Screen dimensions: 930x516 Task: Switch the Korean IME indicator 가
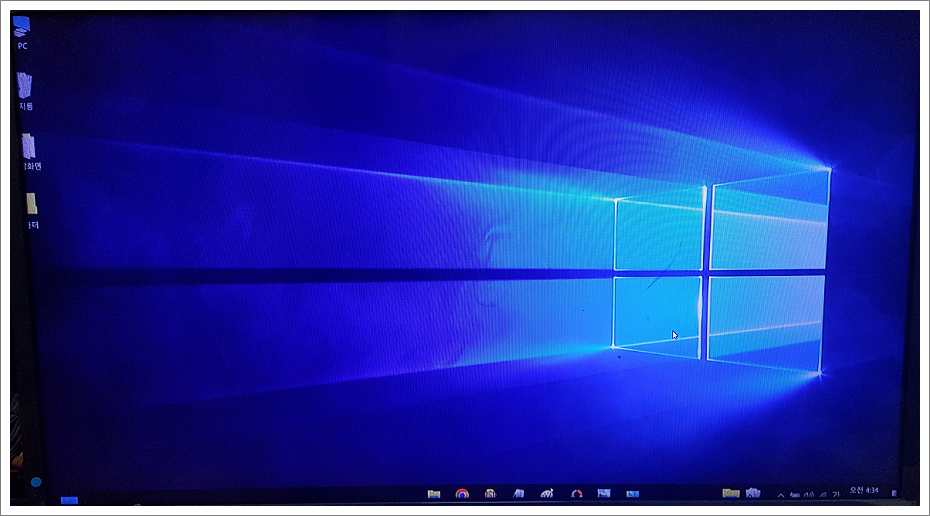836,494
